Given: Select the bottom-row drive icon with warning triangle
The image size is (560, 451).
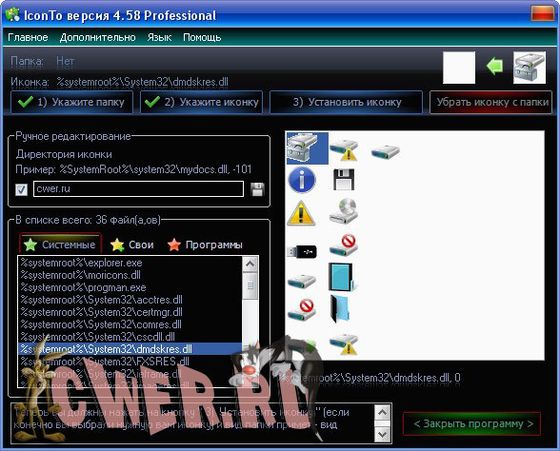Looking at the screenshot, I should (x=344, y=344).
